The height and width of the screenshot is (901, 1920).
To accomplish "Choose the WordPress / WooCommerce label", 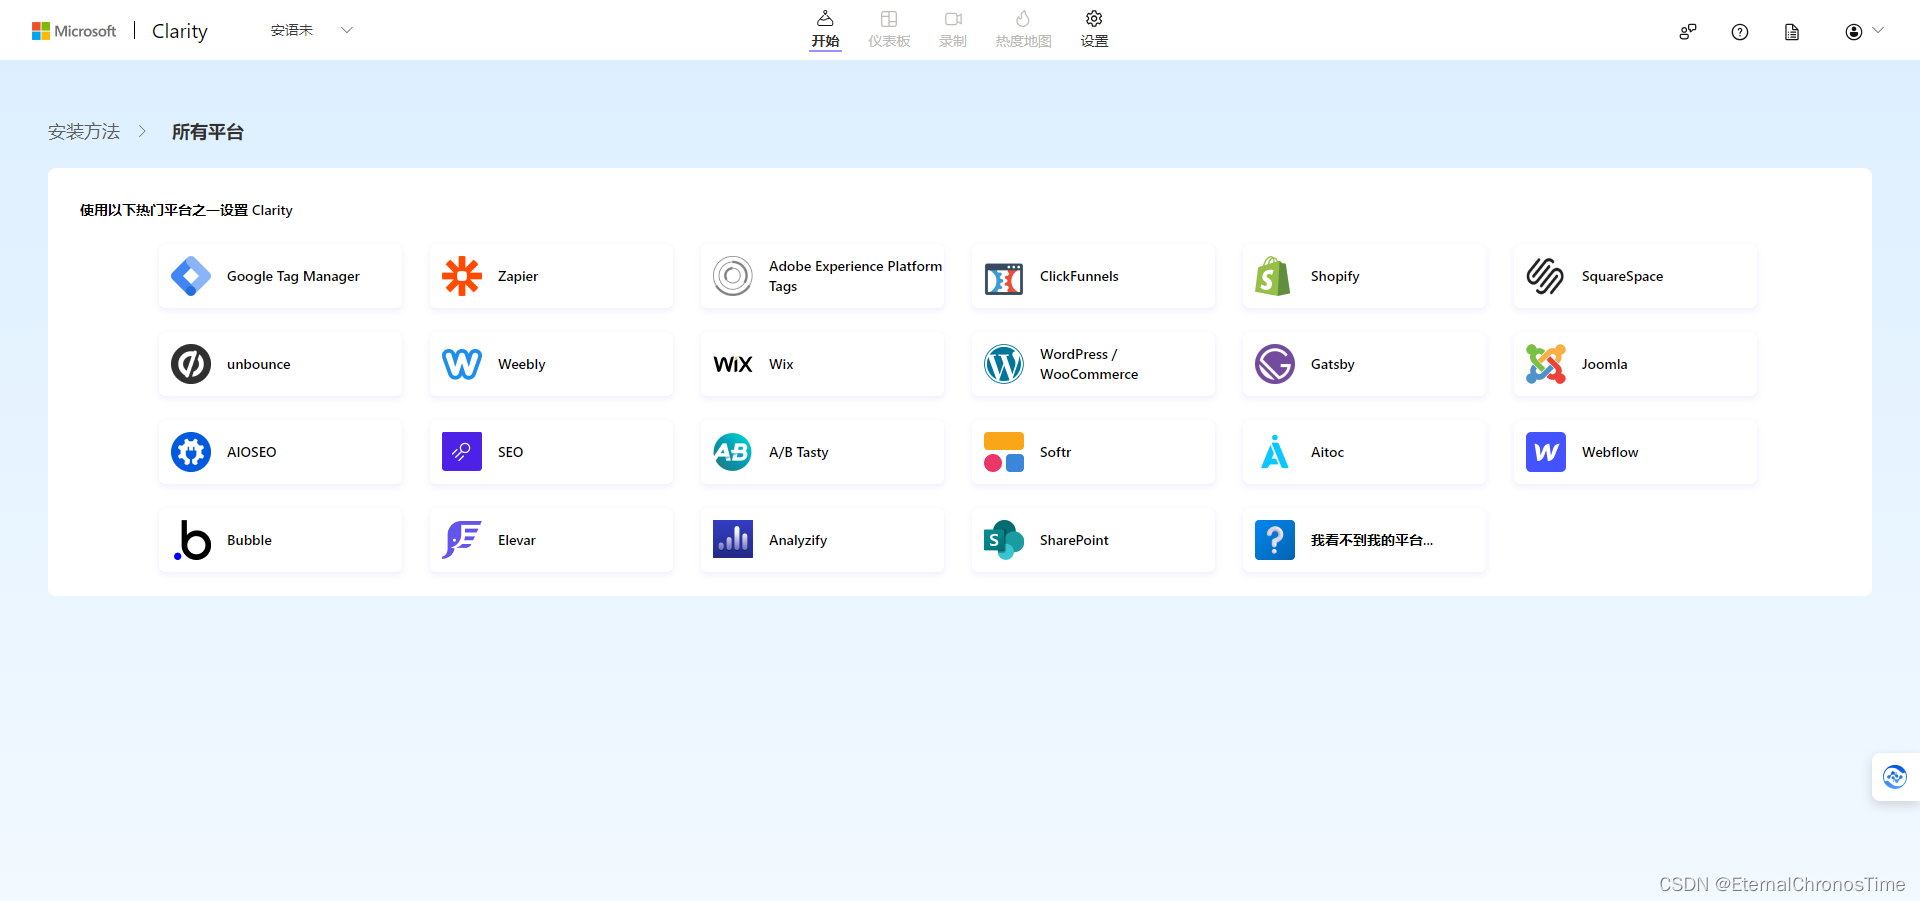I will pos(1089,364).
